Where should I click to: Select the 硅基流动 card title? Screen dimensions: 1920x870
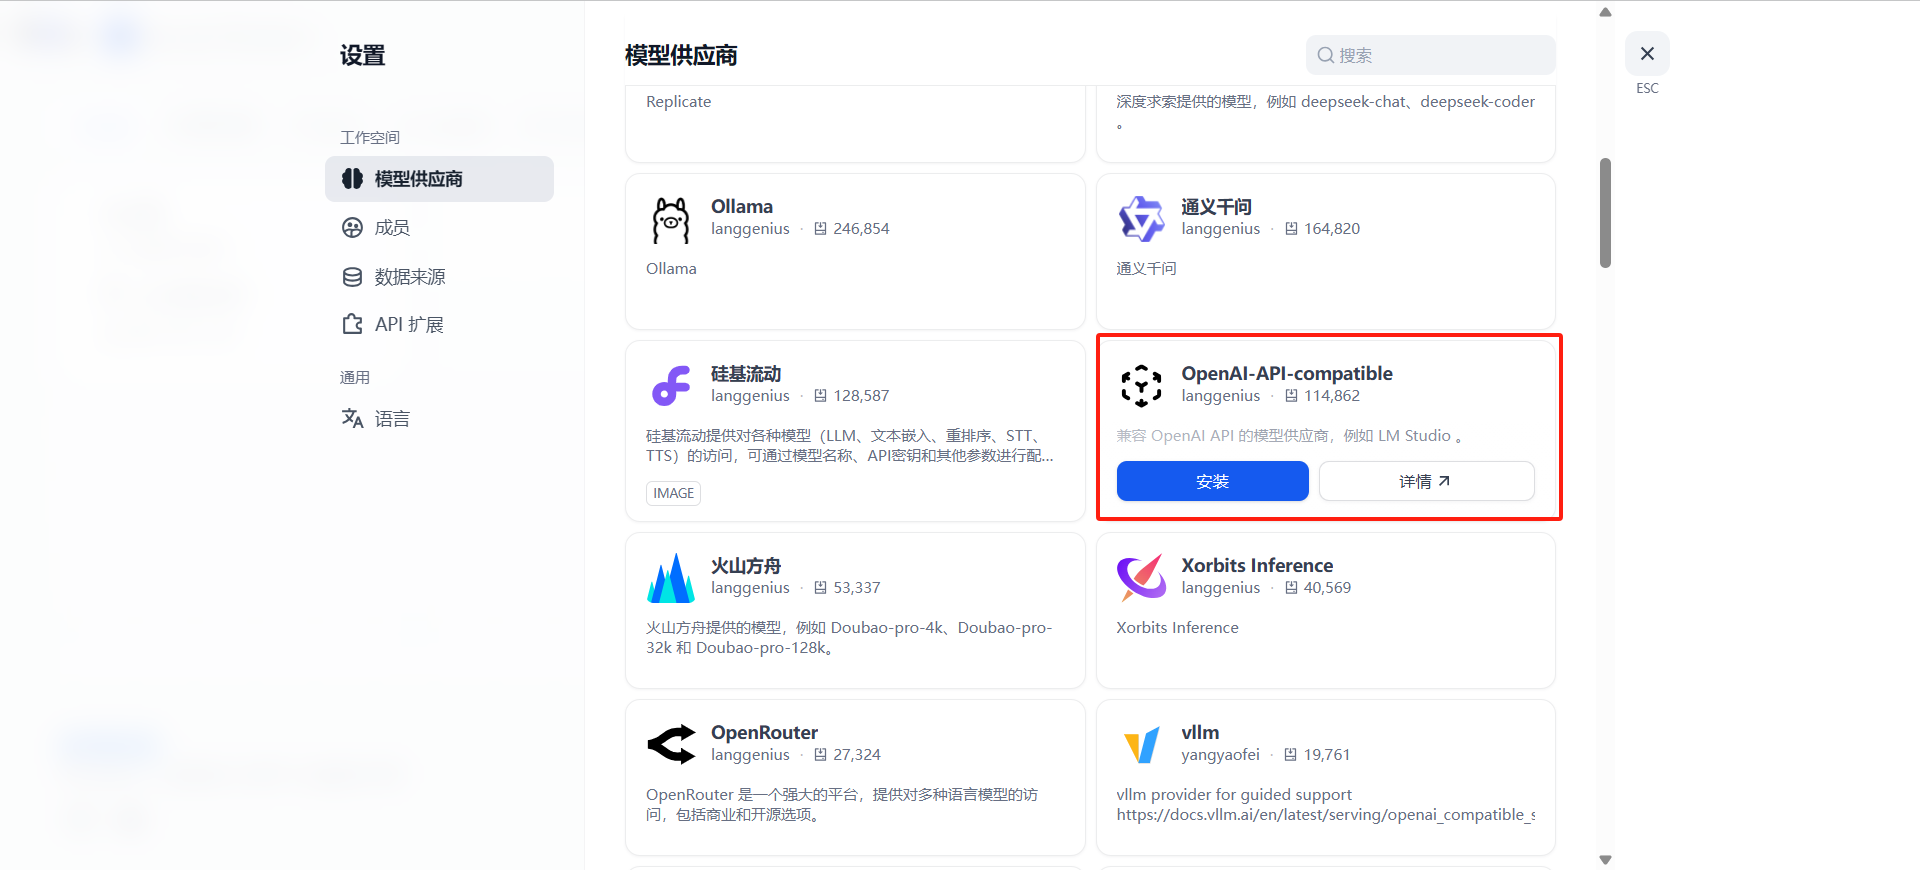coord(746,374)
